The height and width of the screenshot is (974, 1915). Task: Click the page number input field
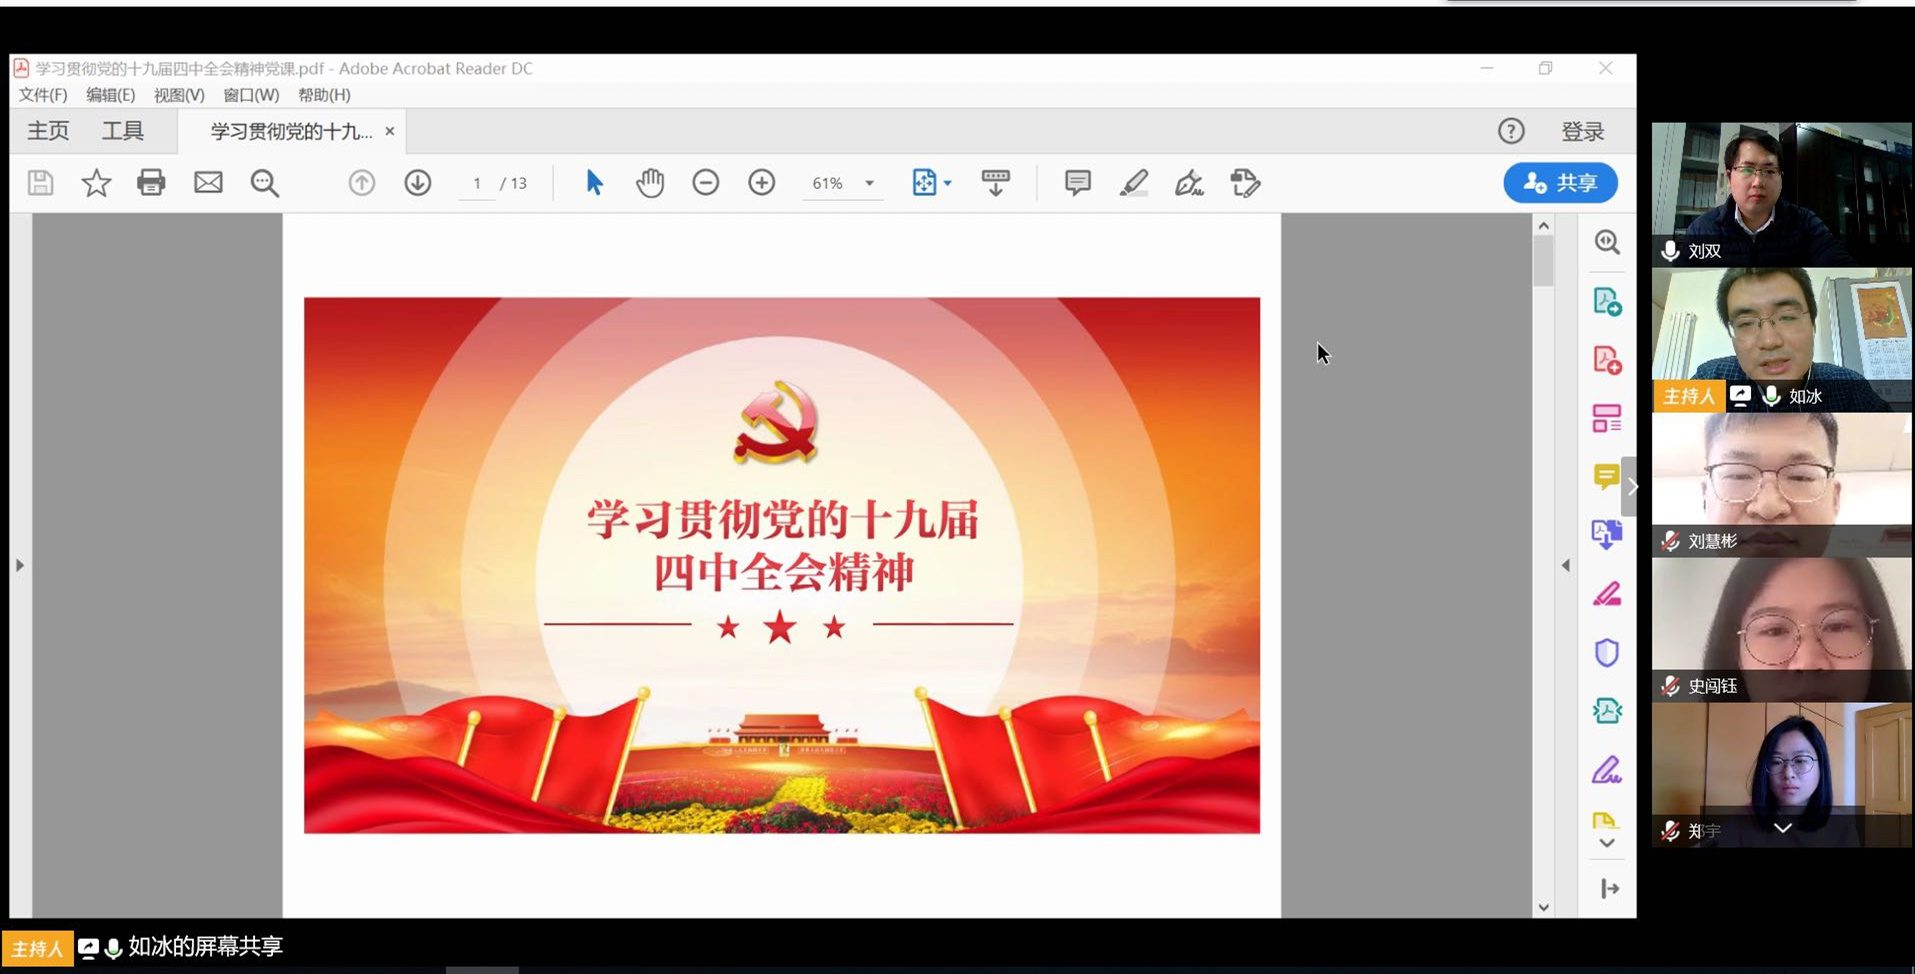[x=477, y=183]
